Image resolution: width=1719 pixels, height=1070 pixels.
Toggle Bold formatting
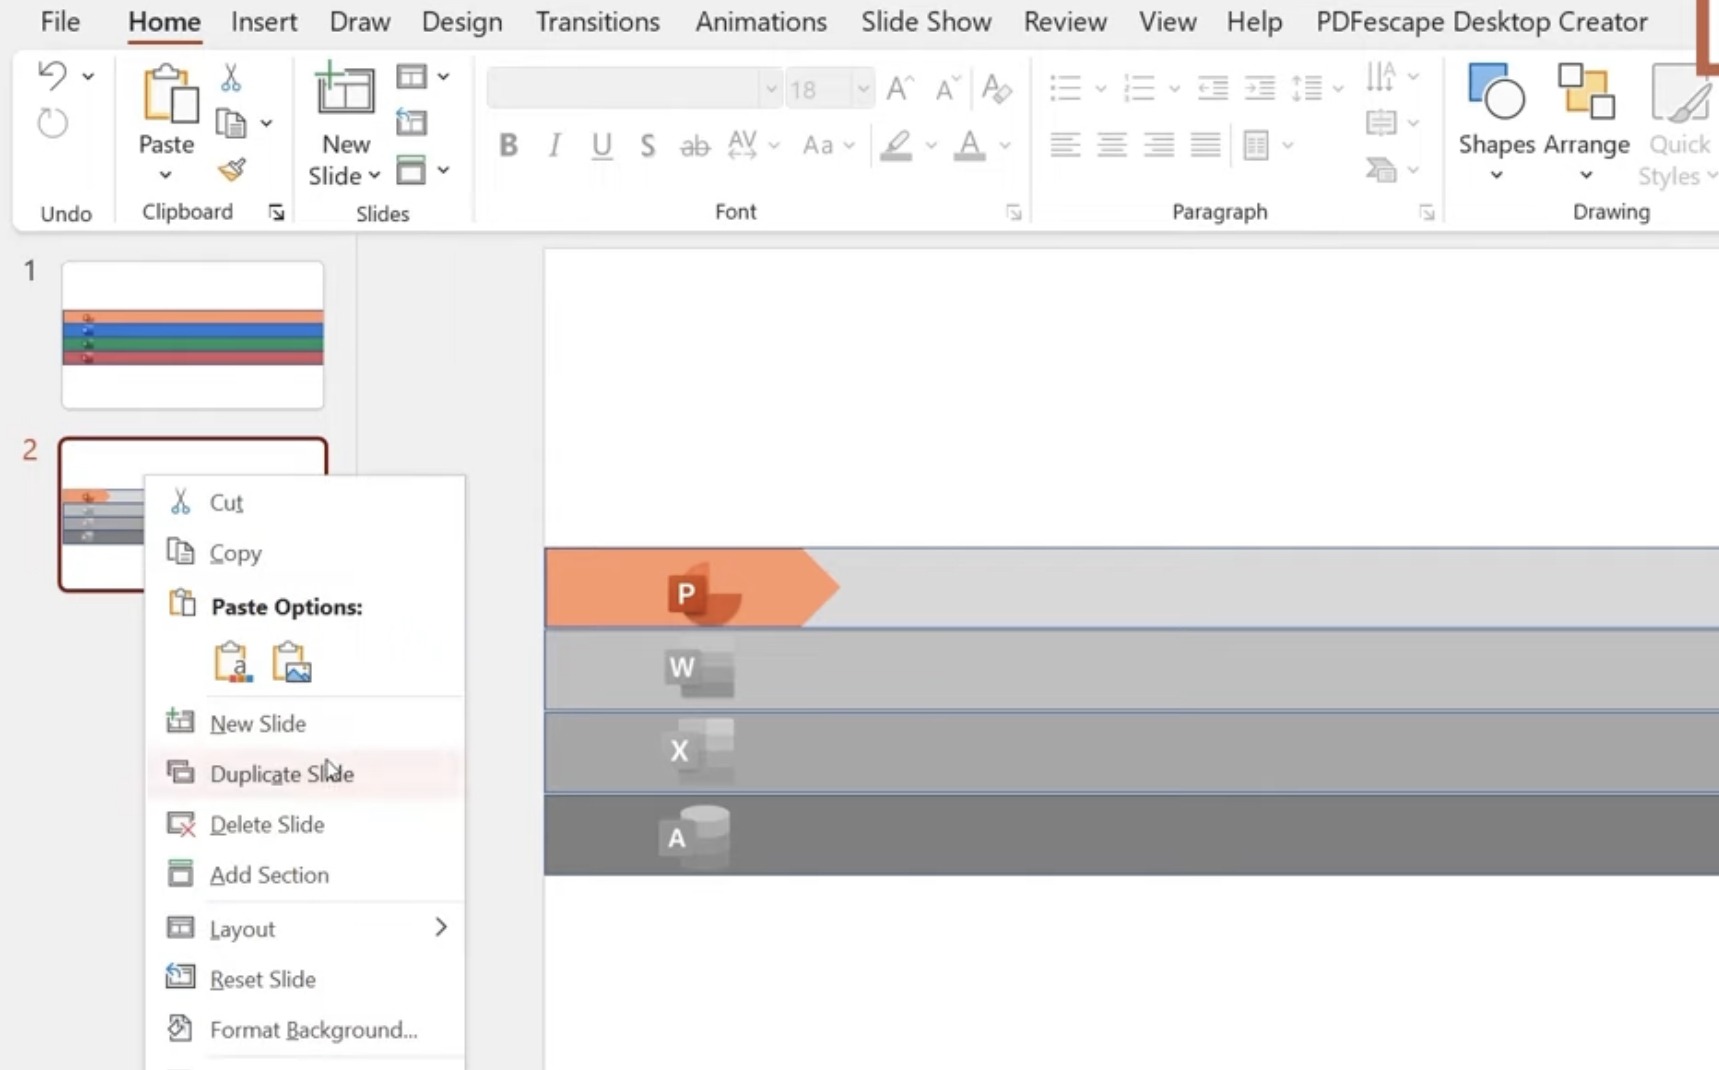pyautogui.click(x=508, y=146)
